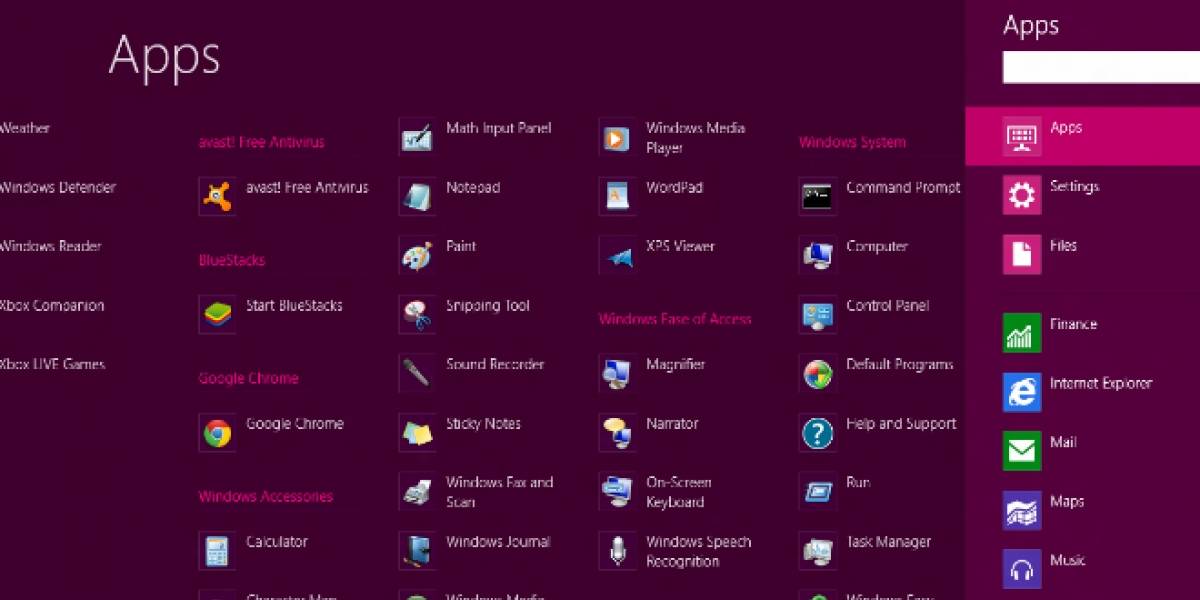Open WordPad icon
The height and width of the screenshot is (600, 1200).
617,196
